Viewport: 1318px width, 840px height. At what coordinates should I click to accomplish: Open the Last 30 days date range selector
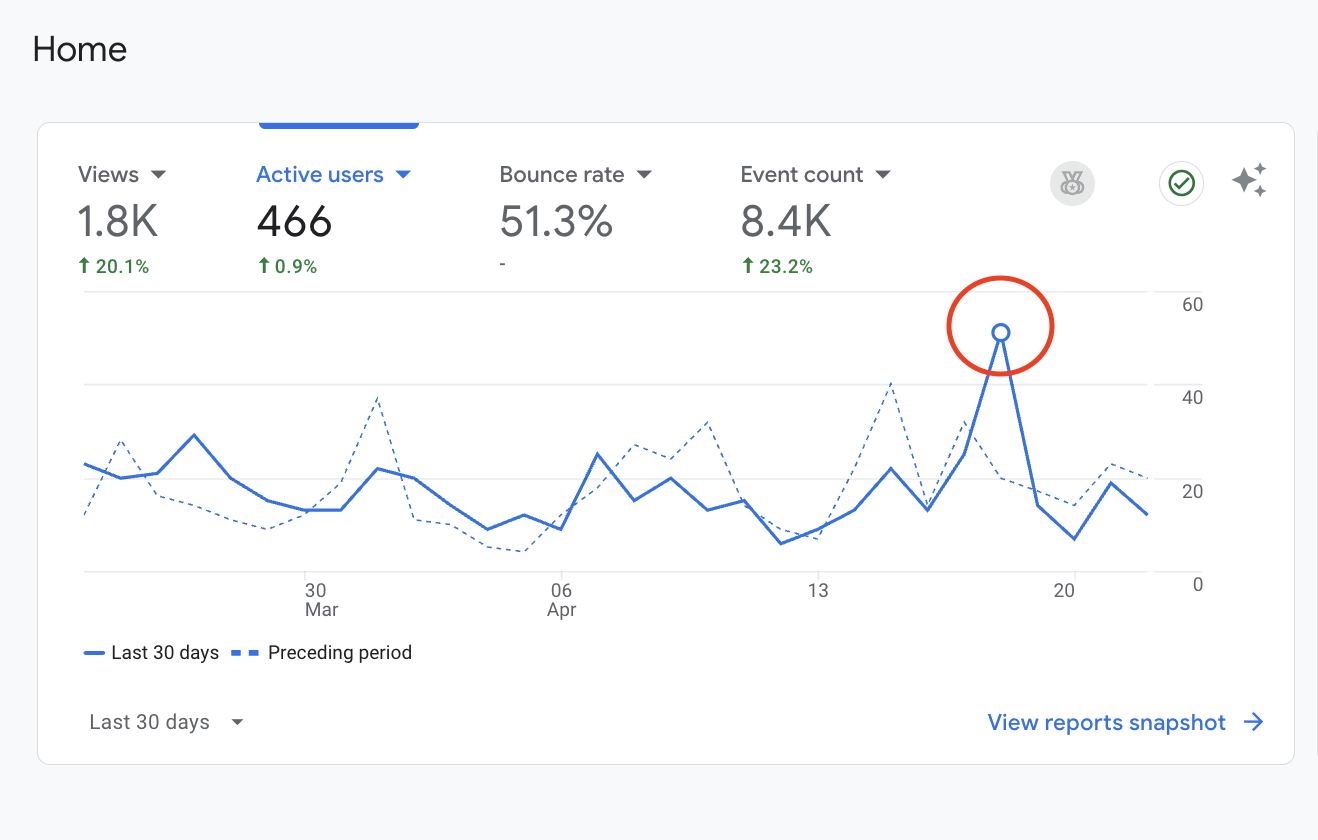tap(166, 722)
